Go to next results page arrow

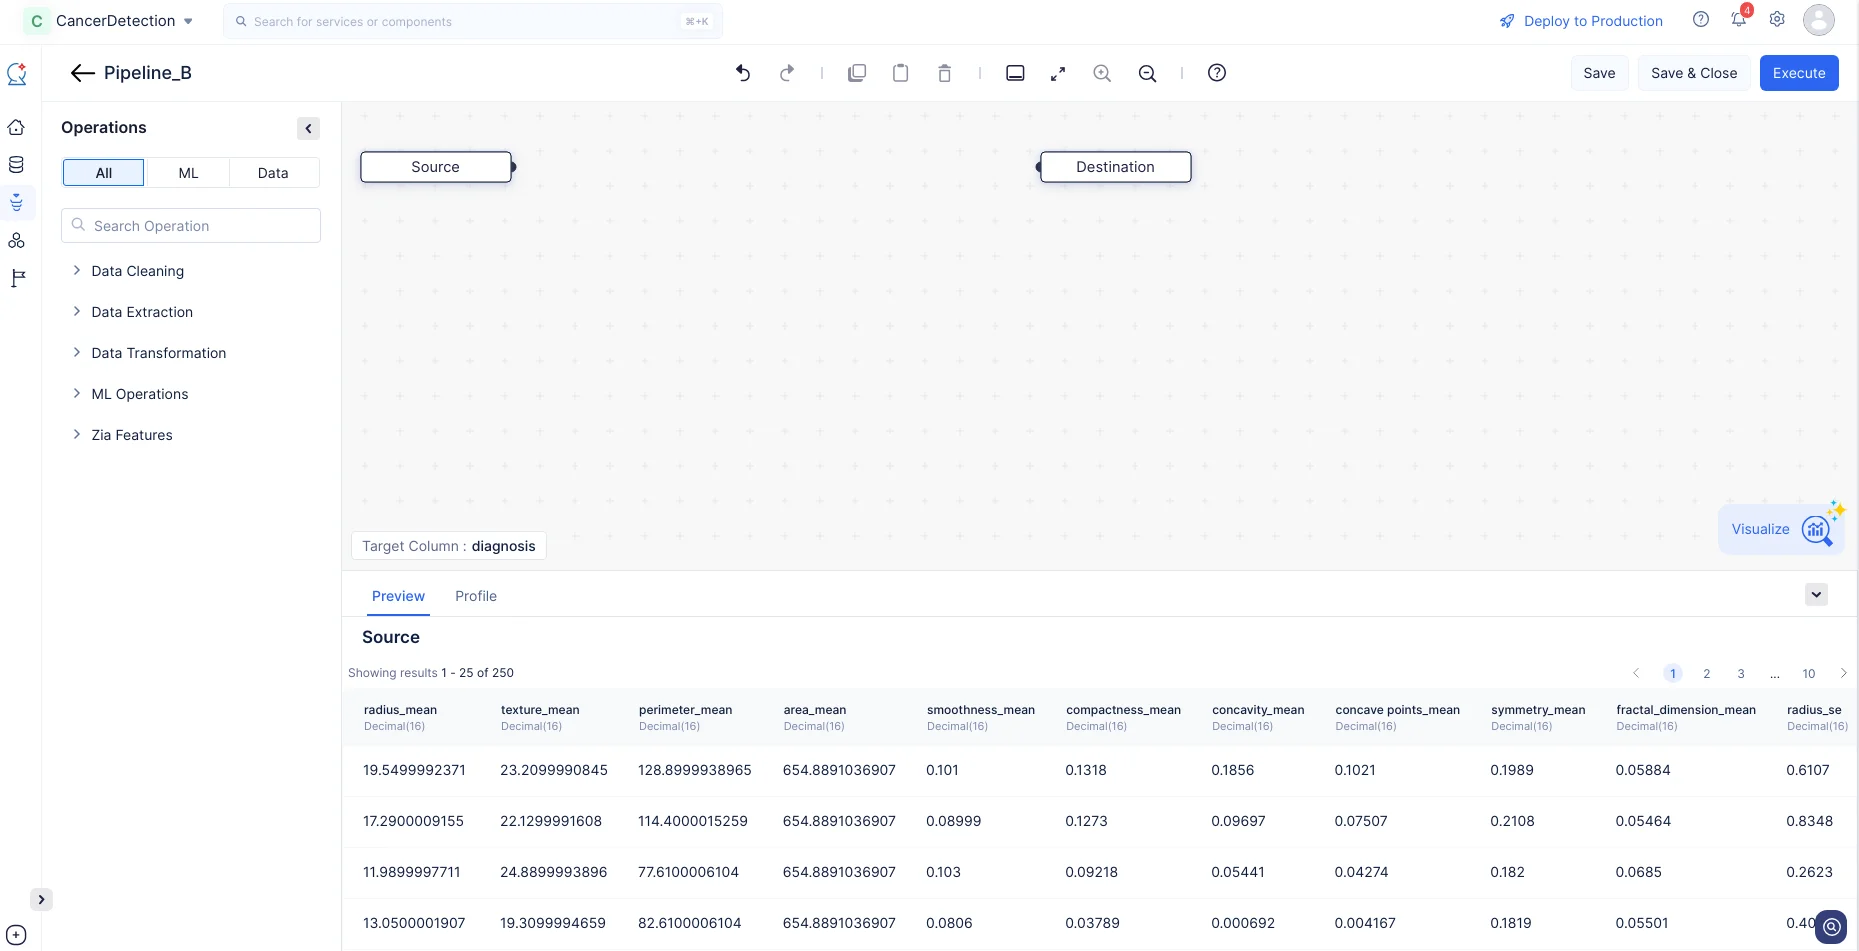[1844, 673]
